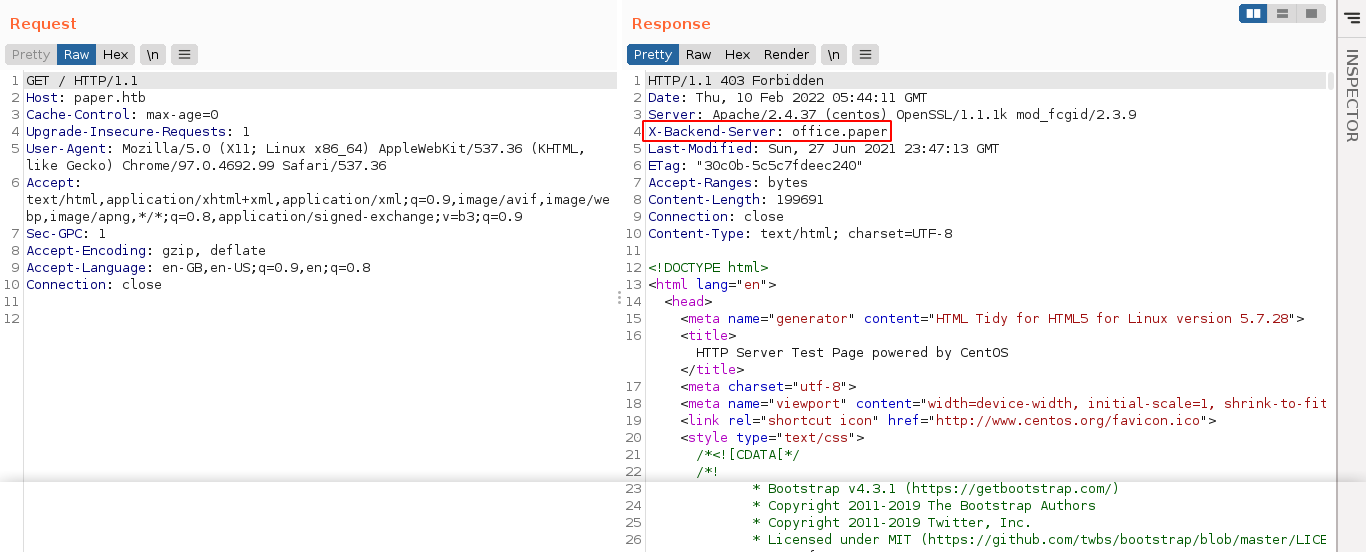This screenshot has height=552, width=1366.
Task: Toggle non-printable characters in Response
Action: point(833,55)
